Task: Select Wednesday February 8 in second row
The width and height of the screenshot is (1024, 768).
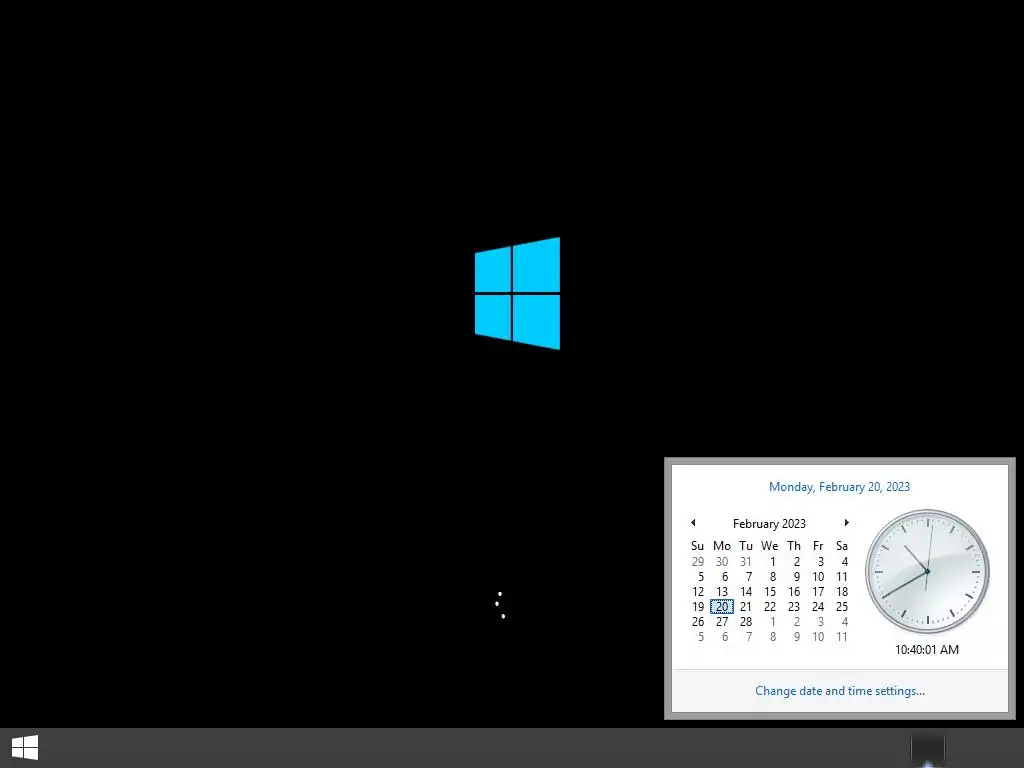Action: tap(773, 577)
